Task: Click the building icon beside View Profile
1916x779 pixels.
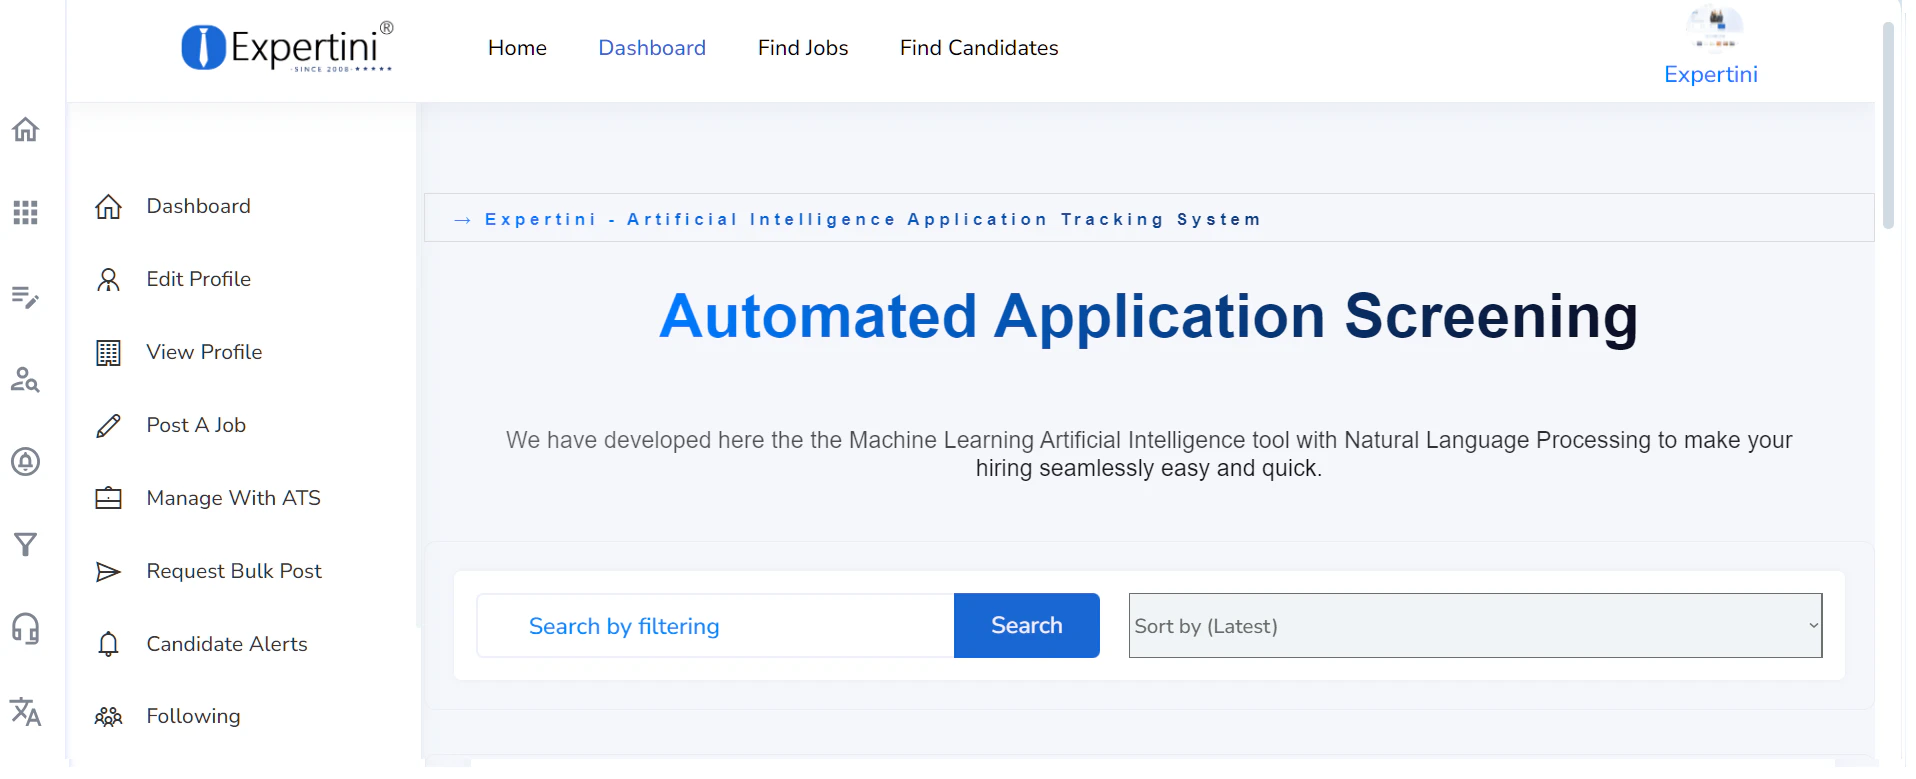Action: pos(108,353)
